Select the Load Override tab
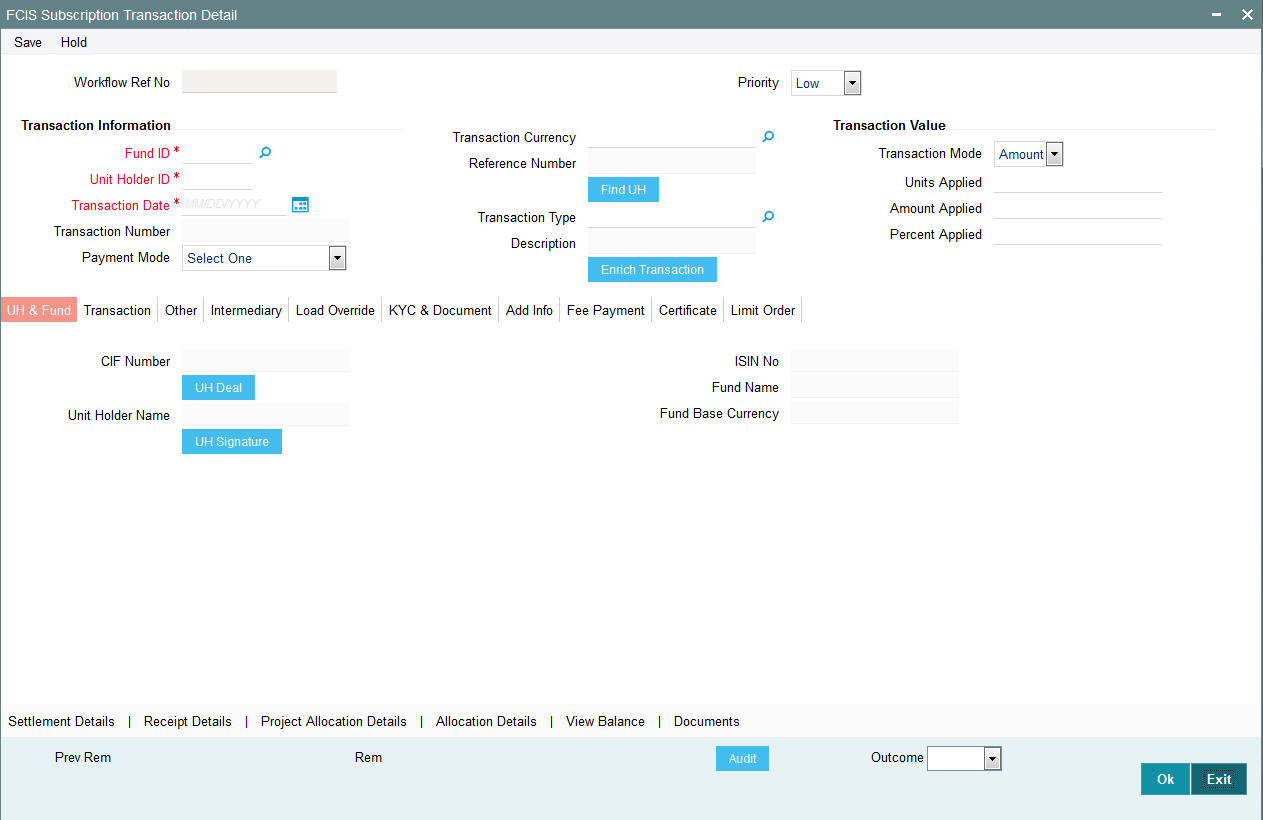Screen dimensions: 1263x820 [335, 310]
